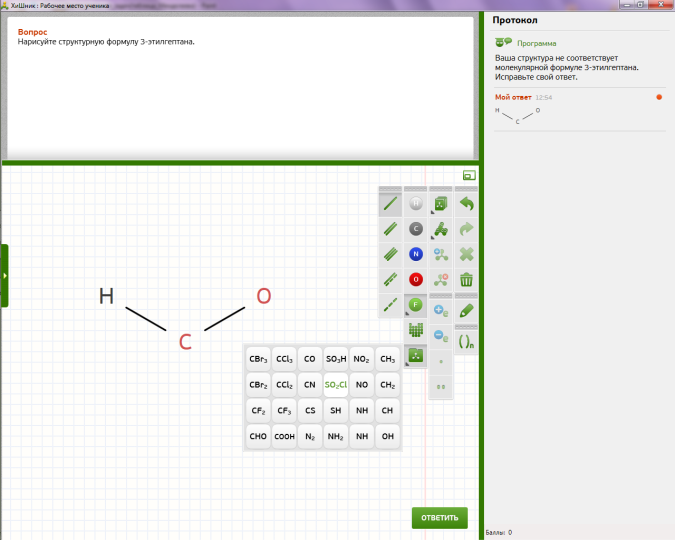Image resolution: width=675 pixels, height=542 pixels.
Task: Click the red C atom on canvas
Action: click(185, 342)
